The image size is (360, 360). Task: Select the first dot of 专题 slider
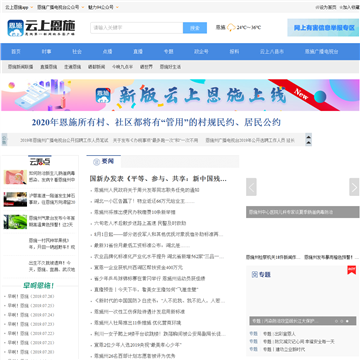pyautogui.click(x=336, y=321)
